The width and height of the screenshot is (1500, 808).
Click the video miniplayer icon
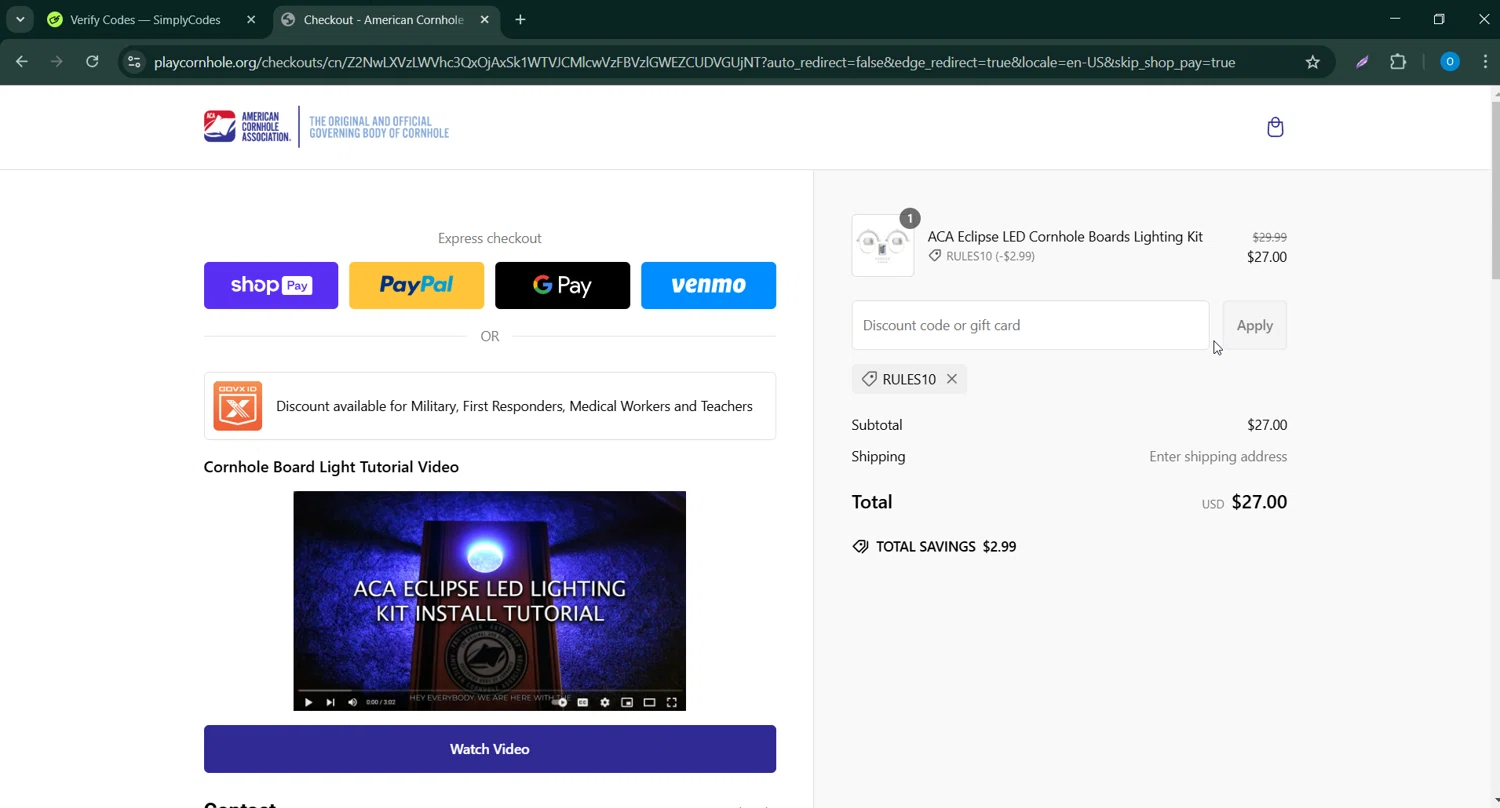point(627,702)
